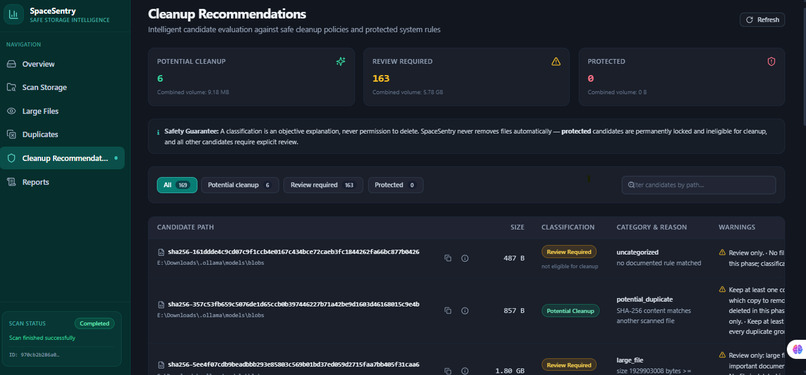
Task: Click file icon of sha256-161ddde4 row
Action: [x=160, y=252]
